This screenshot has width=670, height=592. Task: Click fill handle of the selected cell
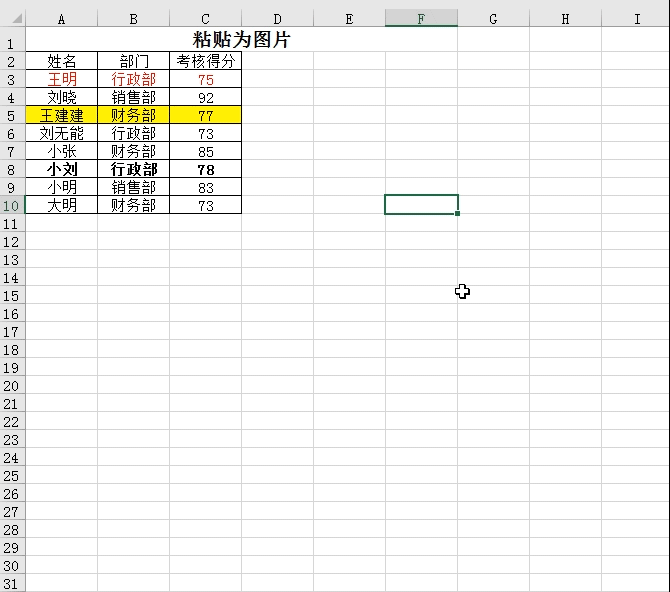(x=458, y=213)
